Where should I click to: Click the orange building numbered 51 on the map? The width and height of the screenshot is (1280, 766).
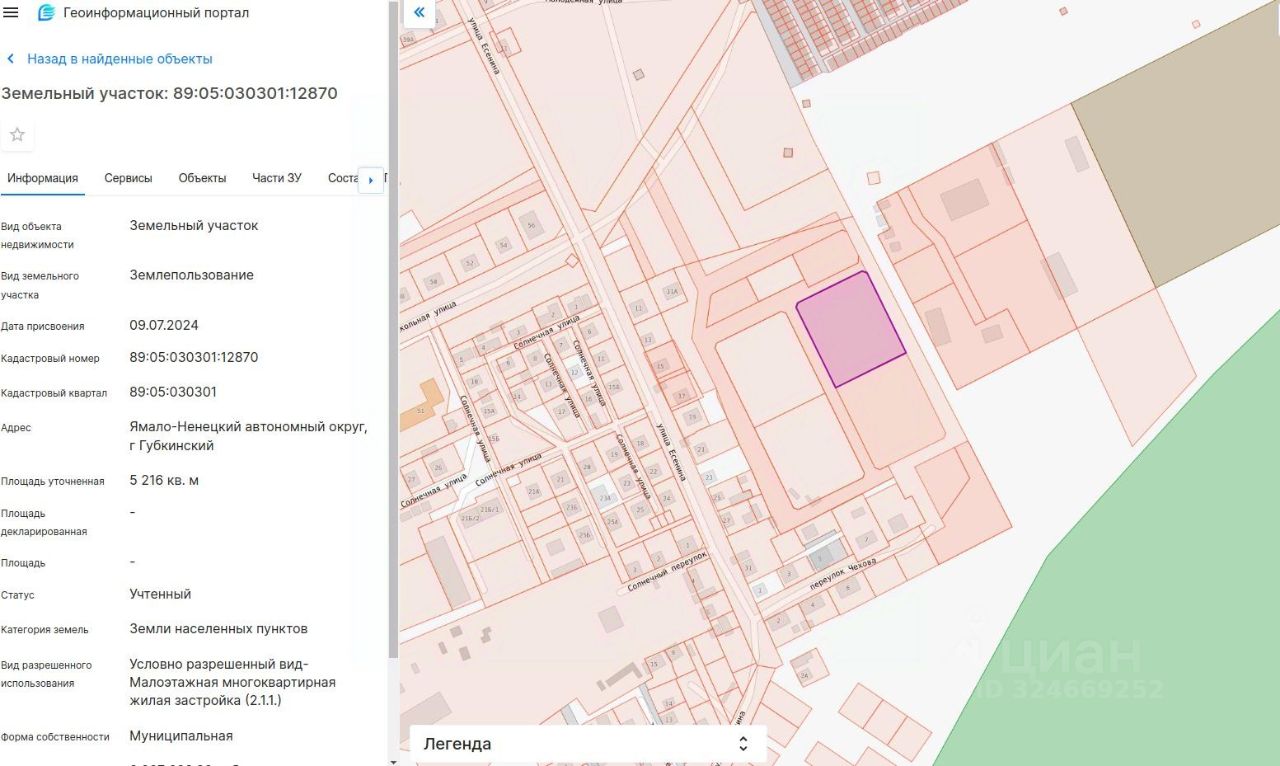(x=422, y=404)
